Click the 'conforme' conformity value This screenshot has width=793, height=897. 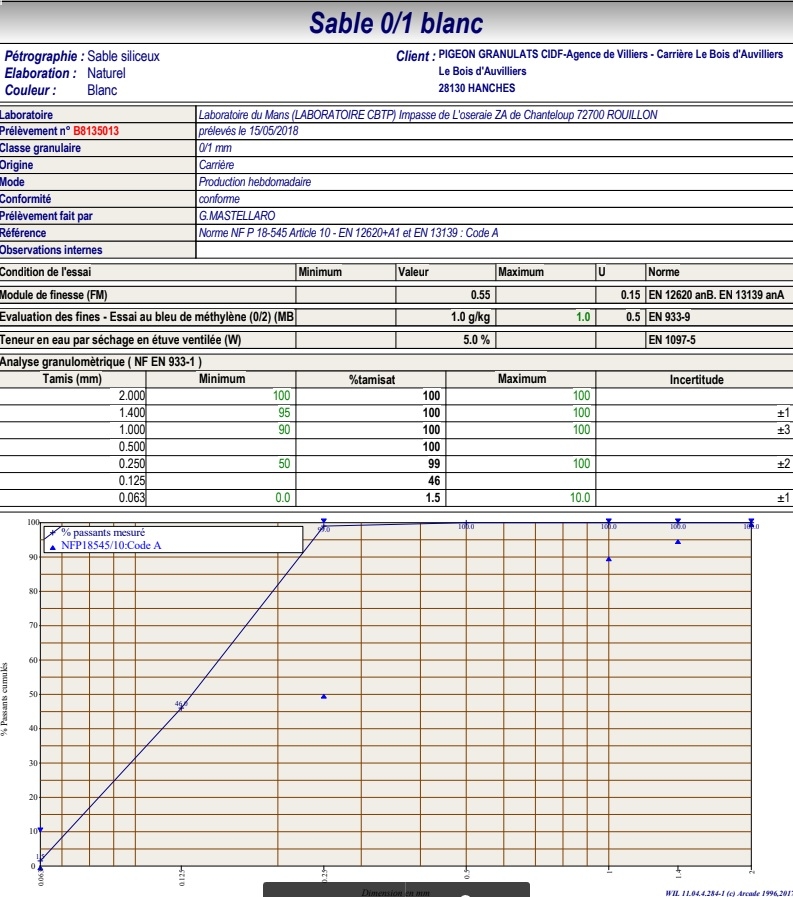[x=219, y=199]
